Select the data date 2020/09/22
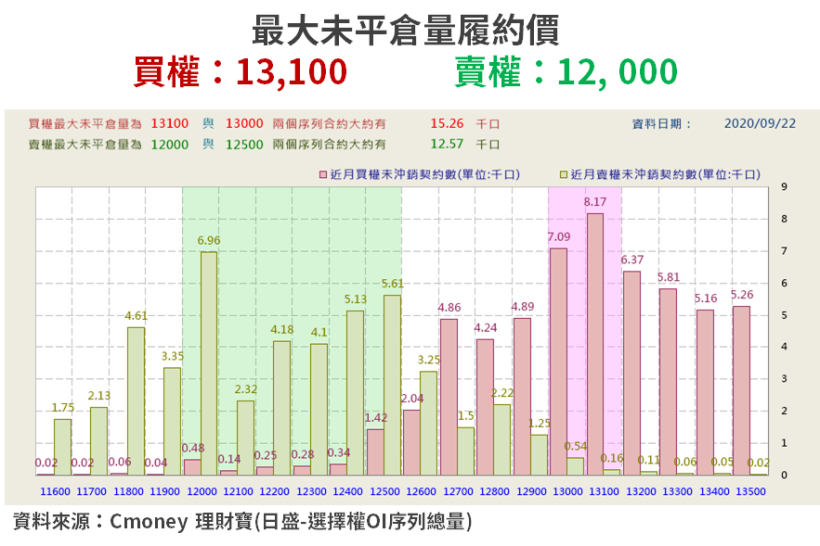 (x=760, y=123)
